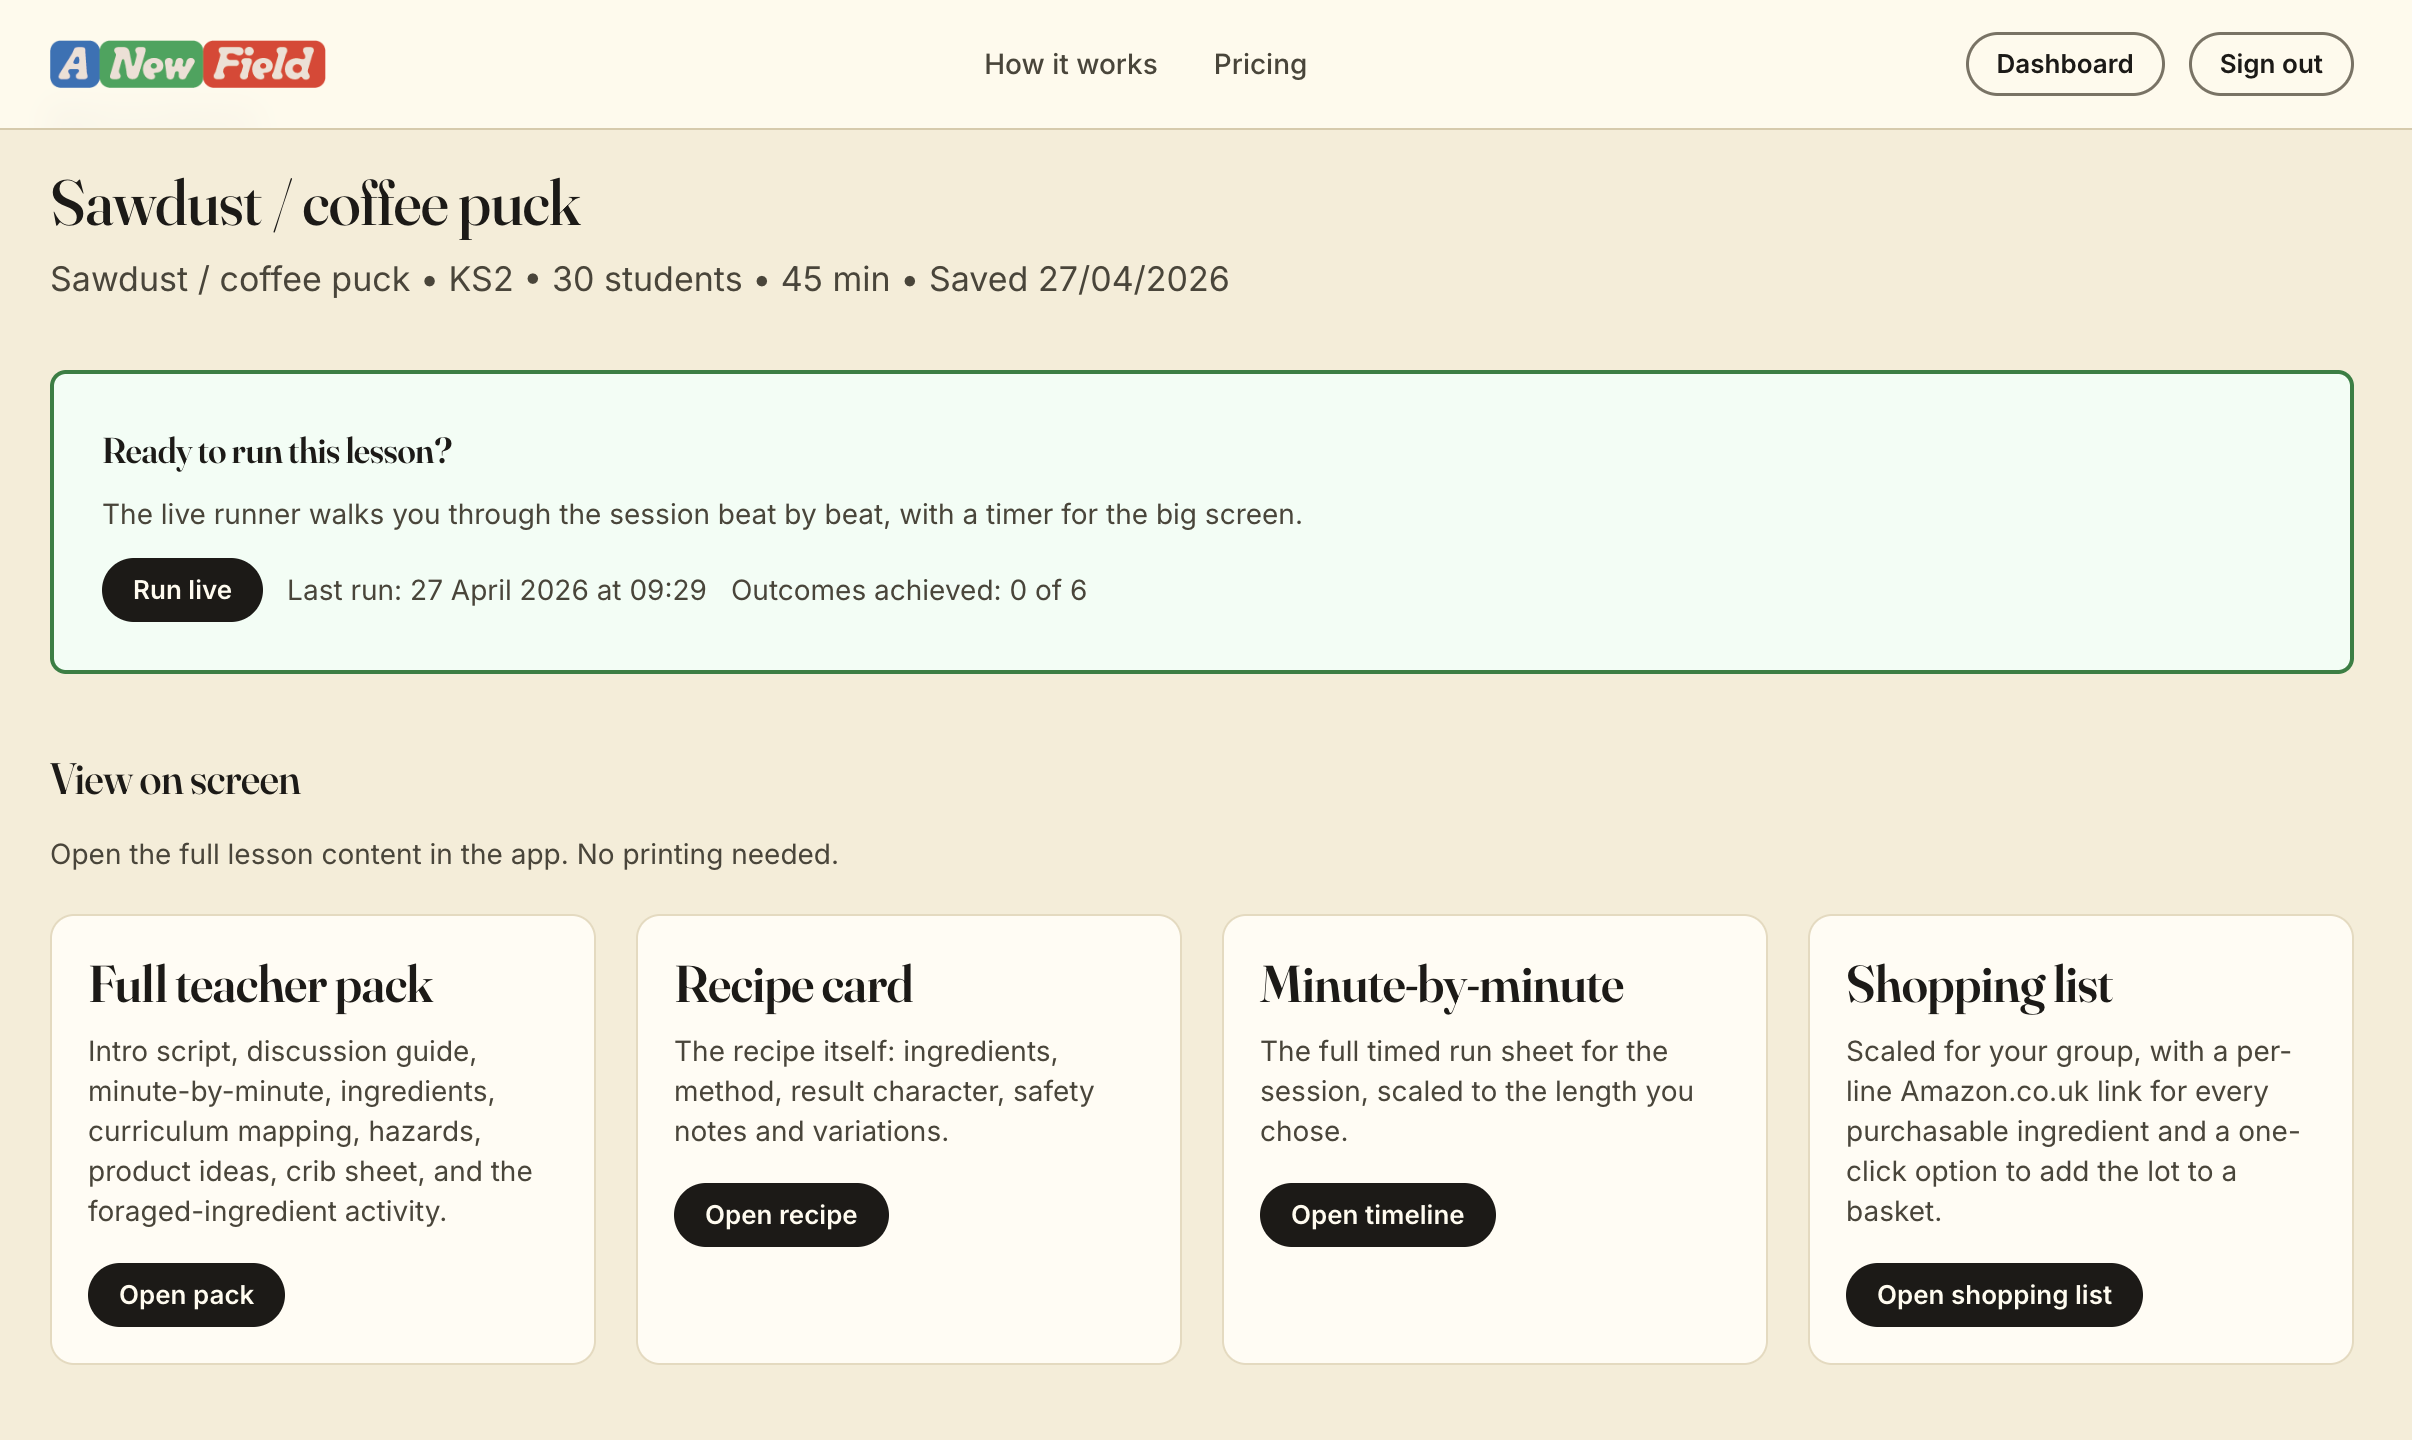The height and width of the screenshot is (1440, 2412).
Task: Click the Sawdust / coffee puck page title
Action: tap(315, 205)
